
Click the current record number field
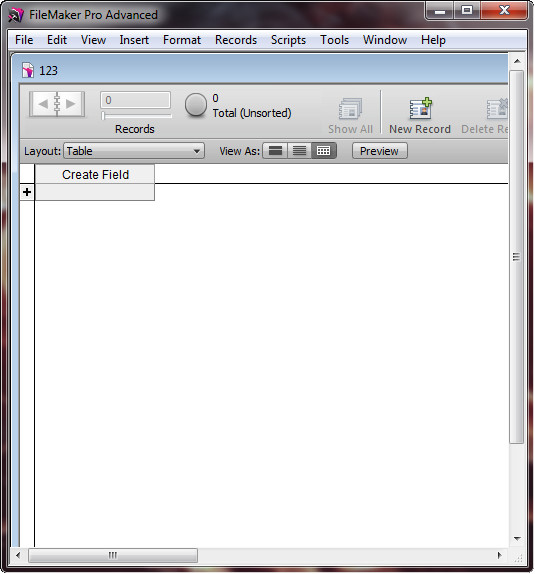(x=135, y=100)
